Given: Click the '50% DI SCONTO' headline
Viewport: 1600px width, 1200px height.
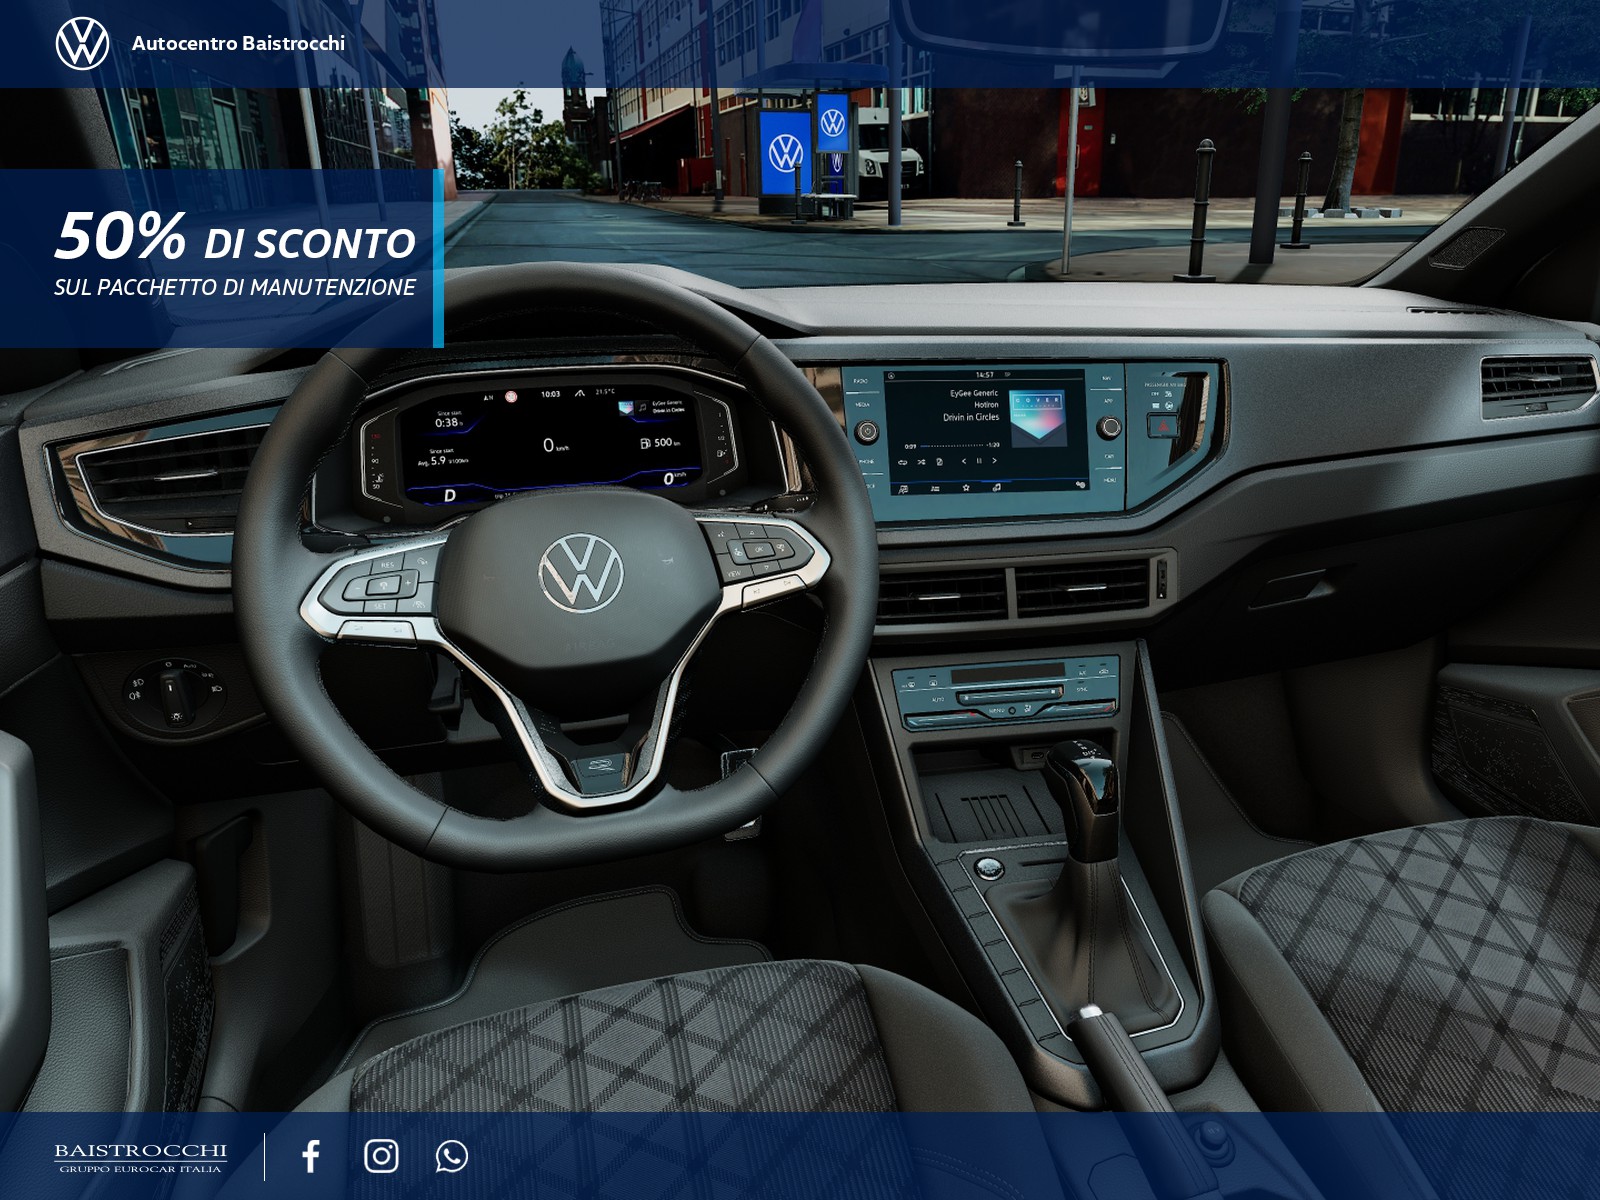Looking at the screenshot, I should [235, 237].
